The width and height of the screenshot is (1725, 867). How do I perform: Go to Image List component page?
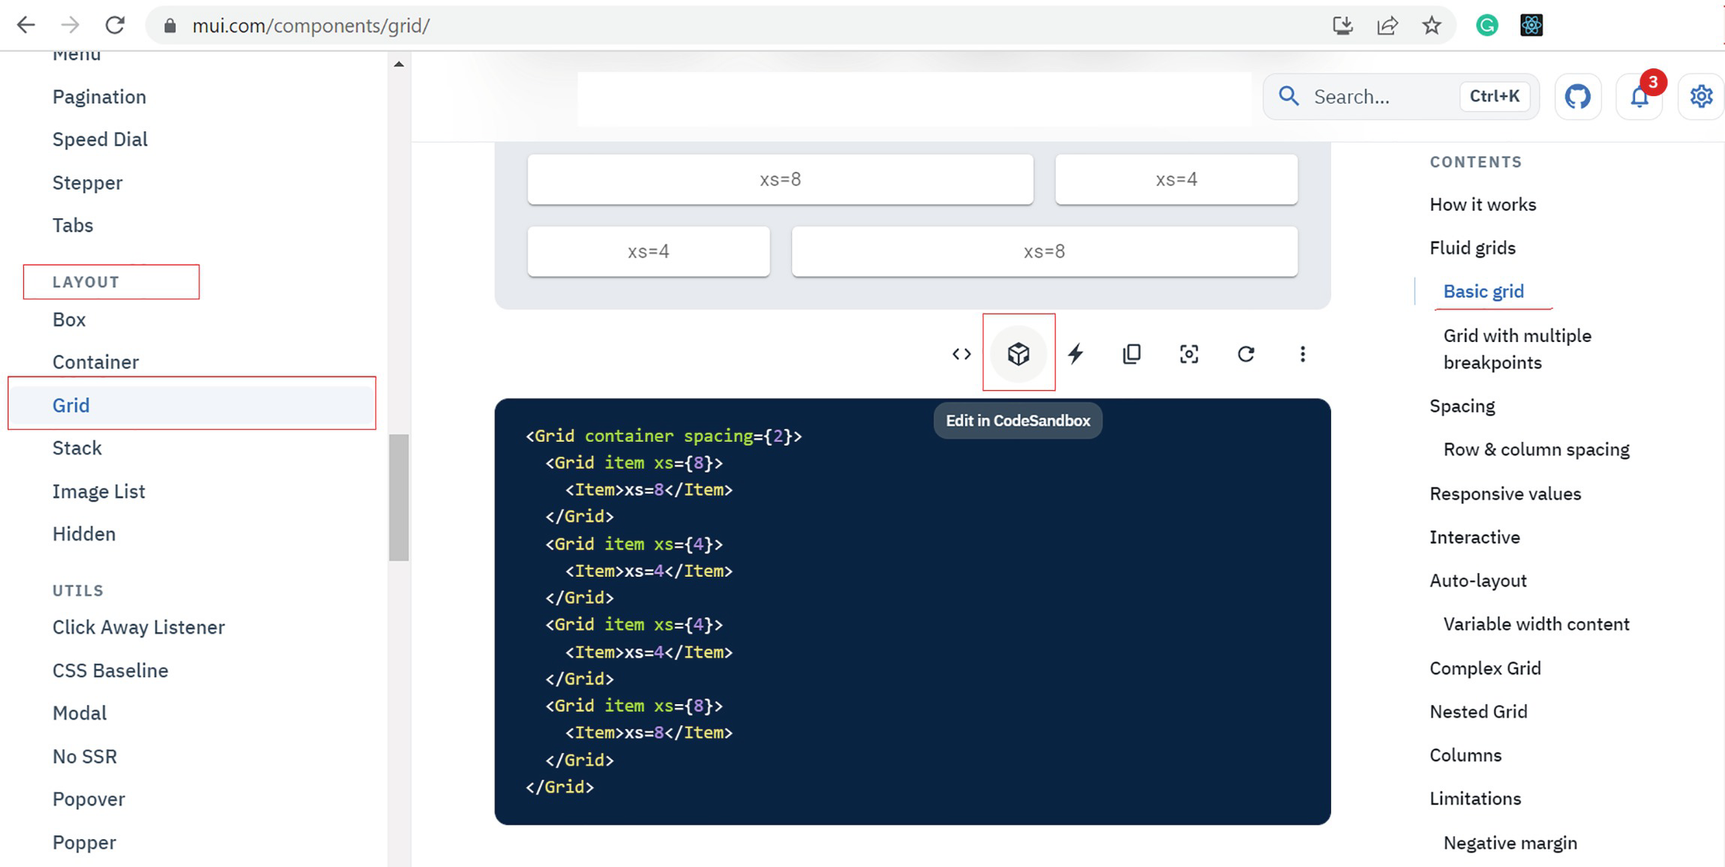[x=99, y=491]
